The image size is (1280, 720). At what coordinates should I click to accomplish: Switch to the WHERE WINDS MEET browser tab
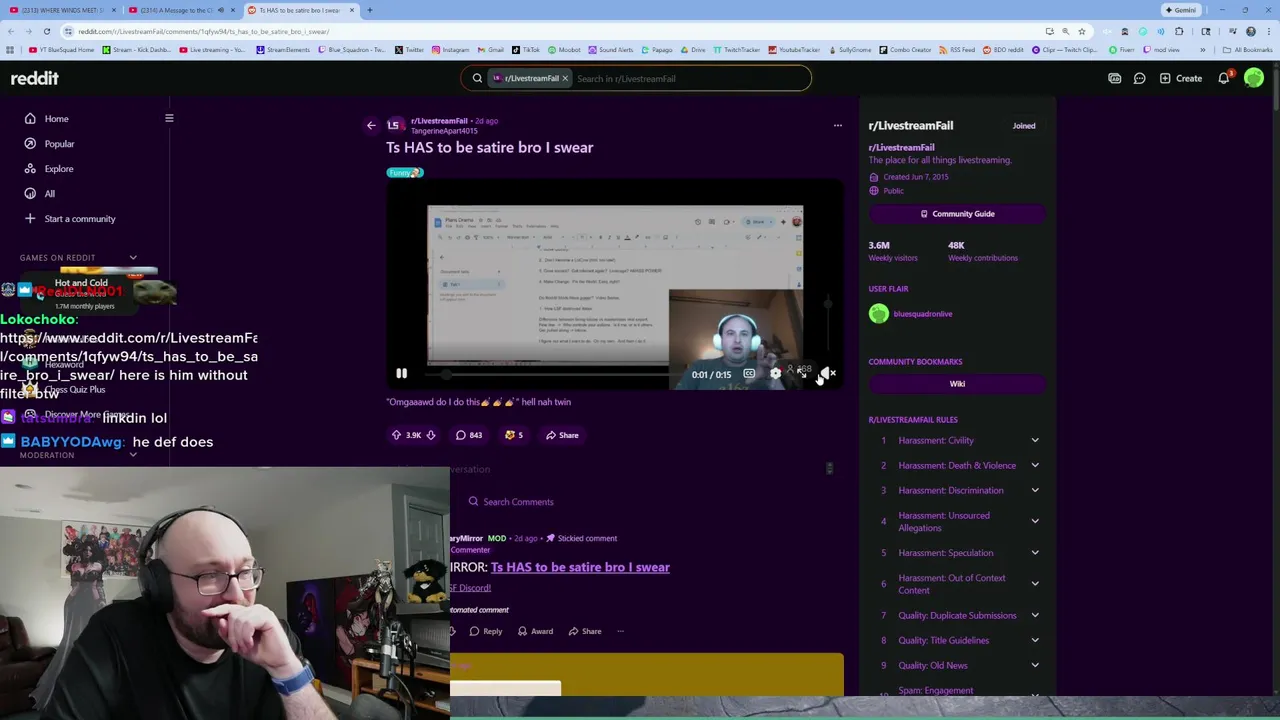click(63, 10)
